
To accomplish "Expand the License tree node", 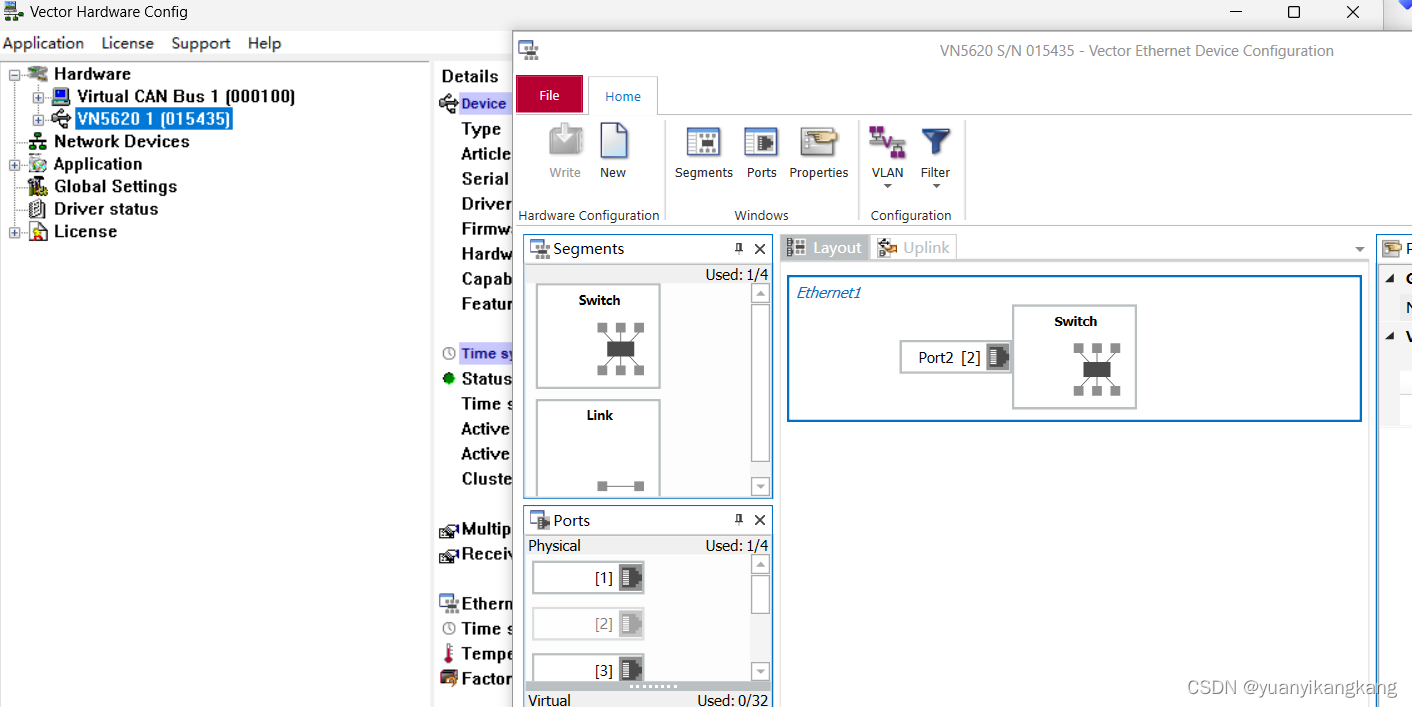I will (x=15, y=233).
